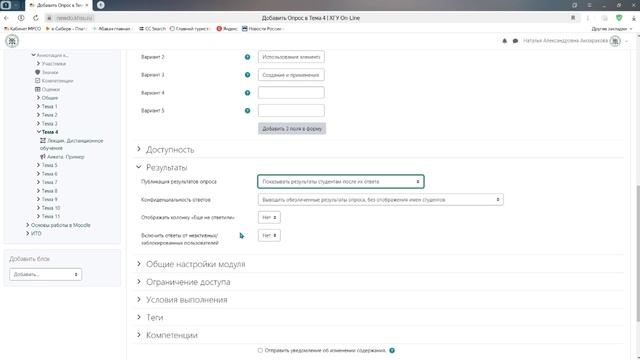The width and height of the screenshot is (640, 360).
Task: Open Добавить блок dropdown
Action: tap(45, 274)
